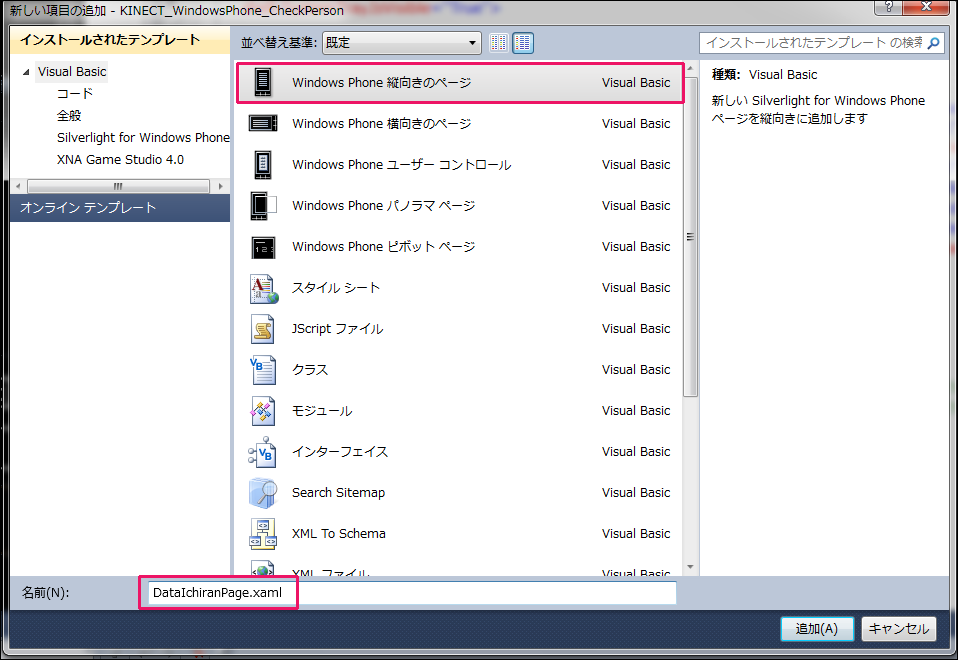Pick the XML To Schema template icon
The width and height of the screenshot is (958, 660).
coord(263,534)
